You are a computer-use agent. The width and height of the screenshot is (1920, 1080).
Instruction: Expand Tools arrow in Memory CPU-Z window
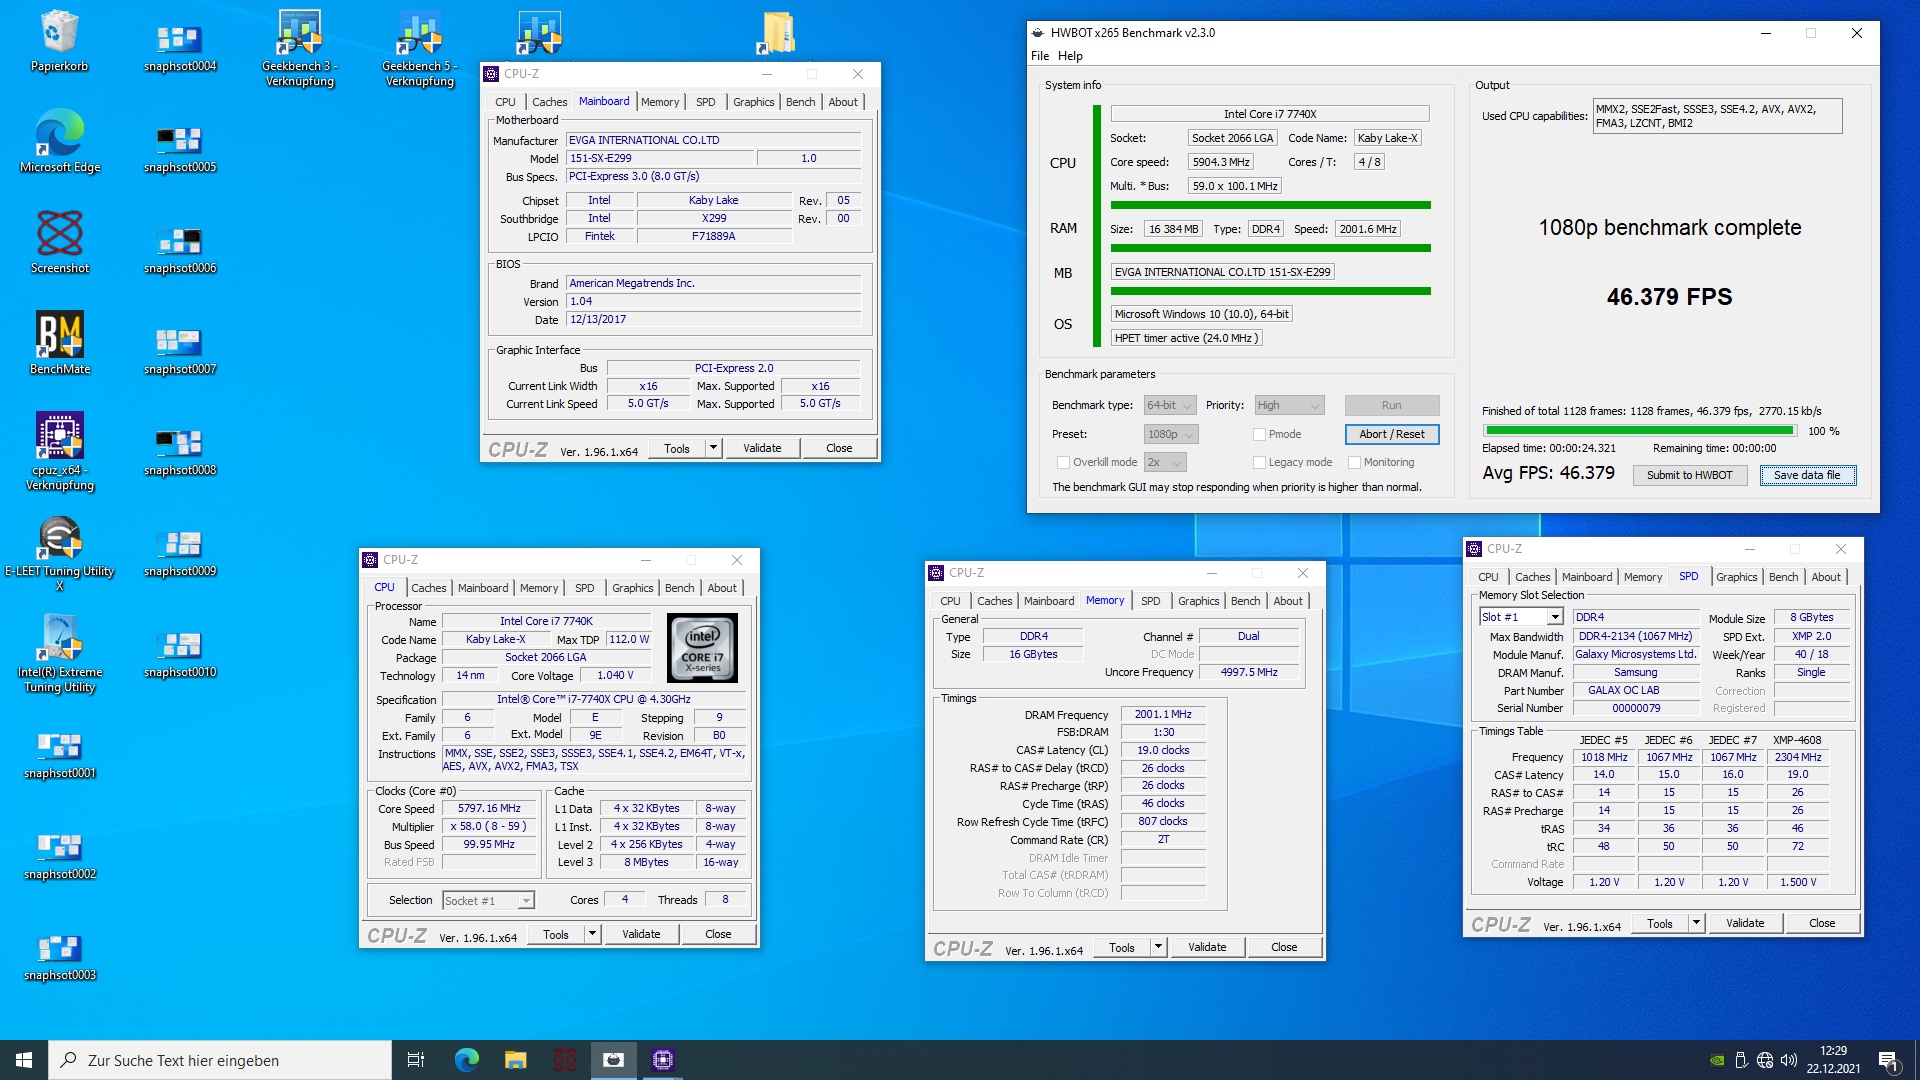coord(1158,947)
